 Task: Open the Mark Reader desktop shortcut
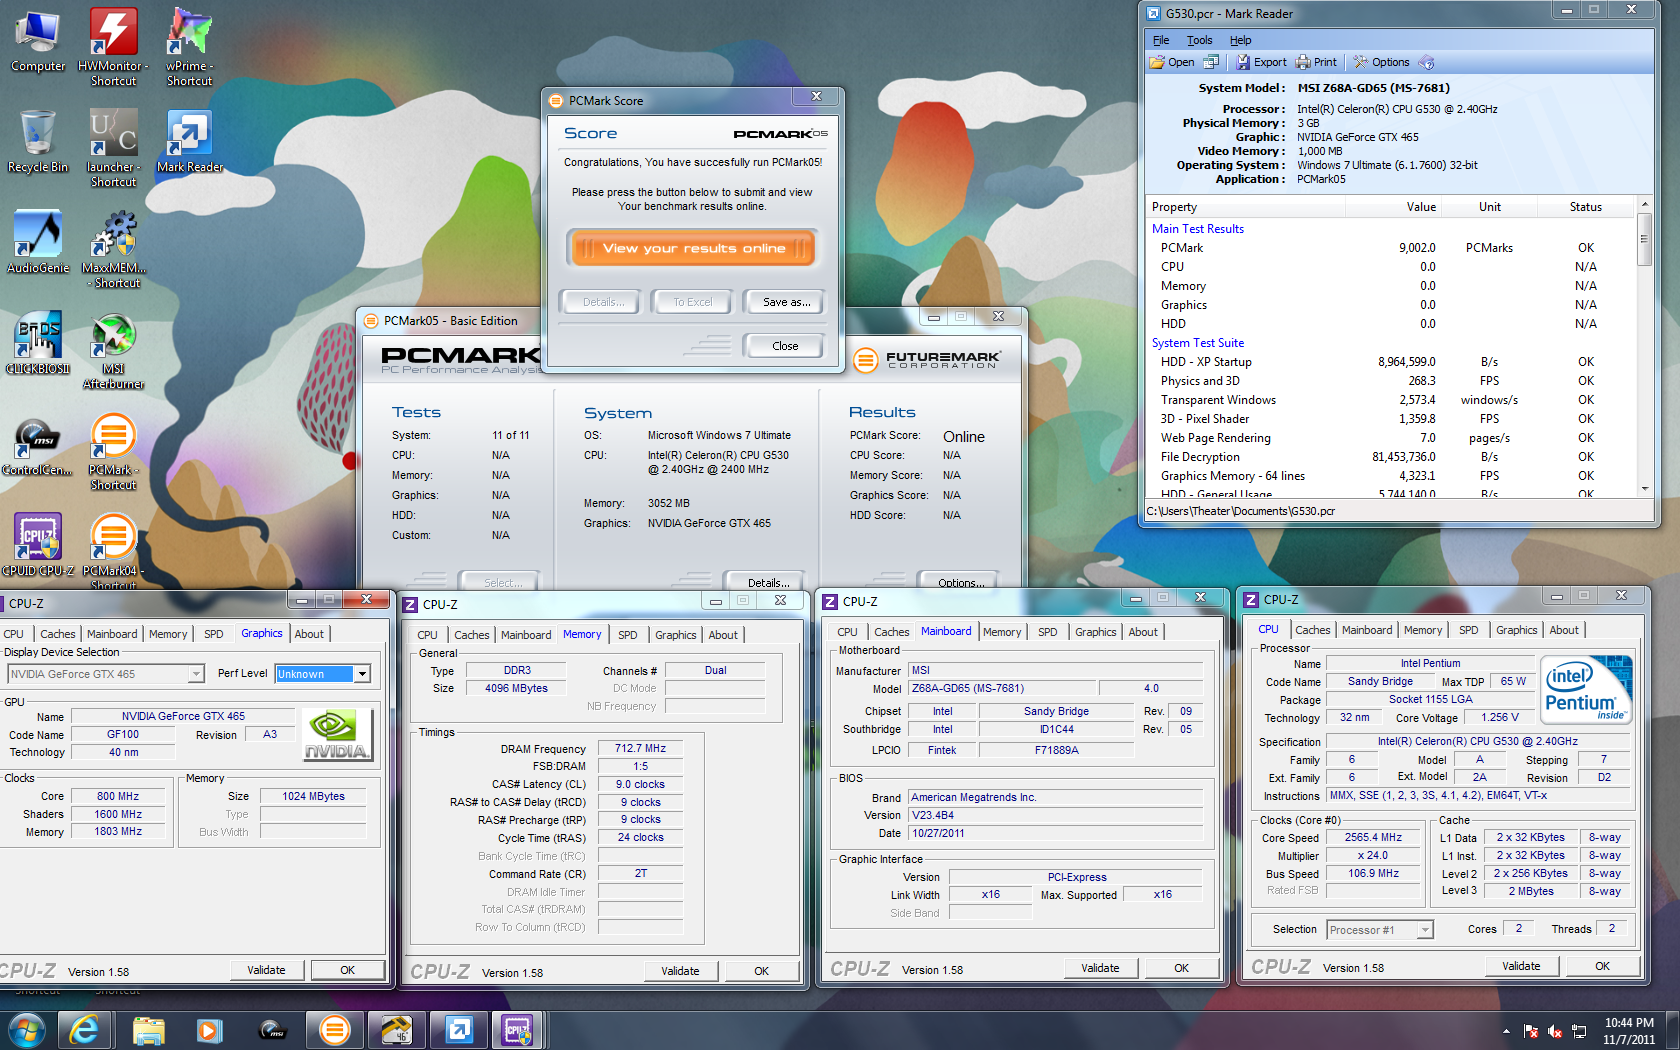pyautogui.click(x=189, y=142)
